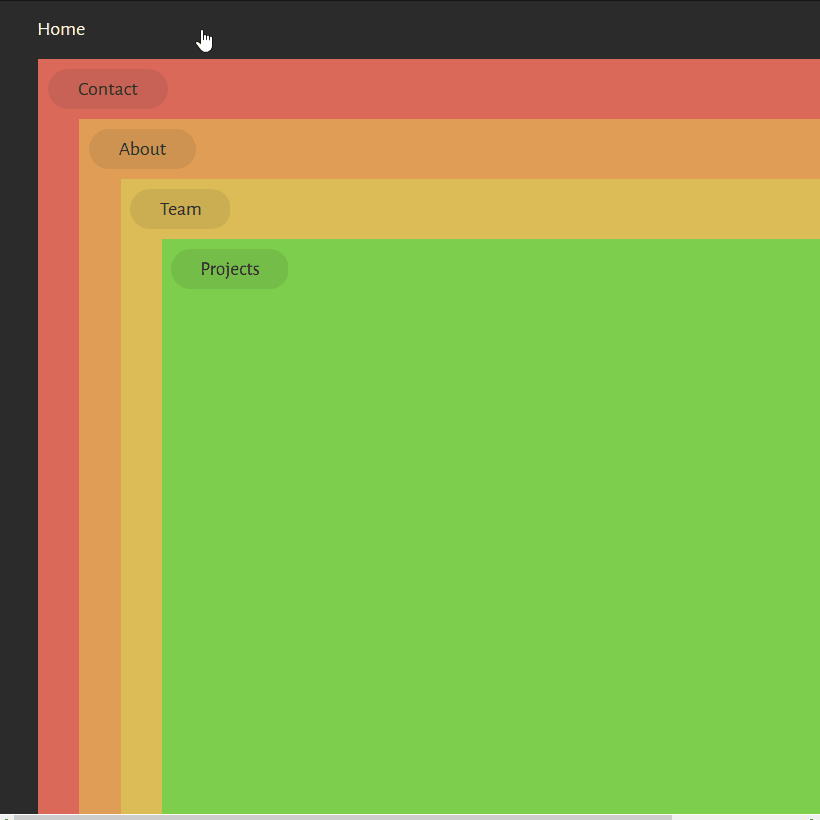Screen dimensions: 820x820
Task: Click the orange About panel background
Action: point(450,149)
